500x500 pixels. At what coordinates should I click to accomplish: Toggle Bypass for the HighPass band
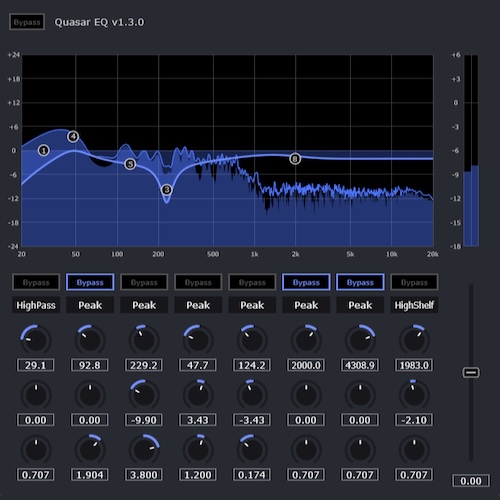(x=36, y=282)
